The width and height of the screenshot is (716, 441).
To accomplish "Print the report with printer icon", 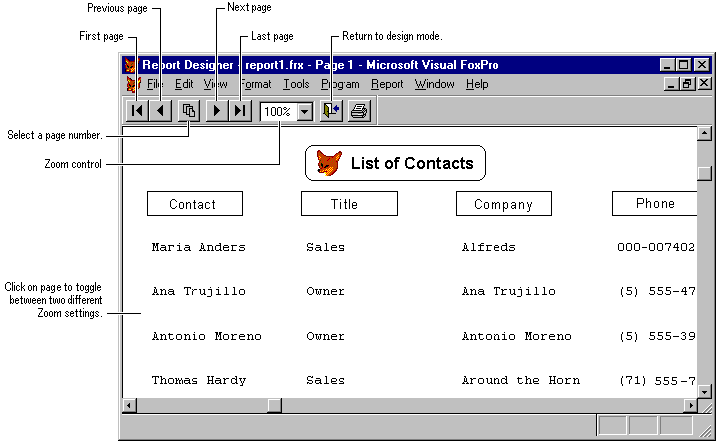I will pos(359,110).
